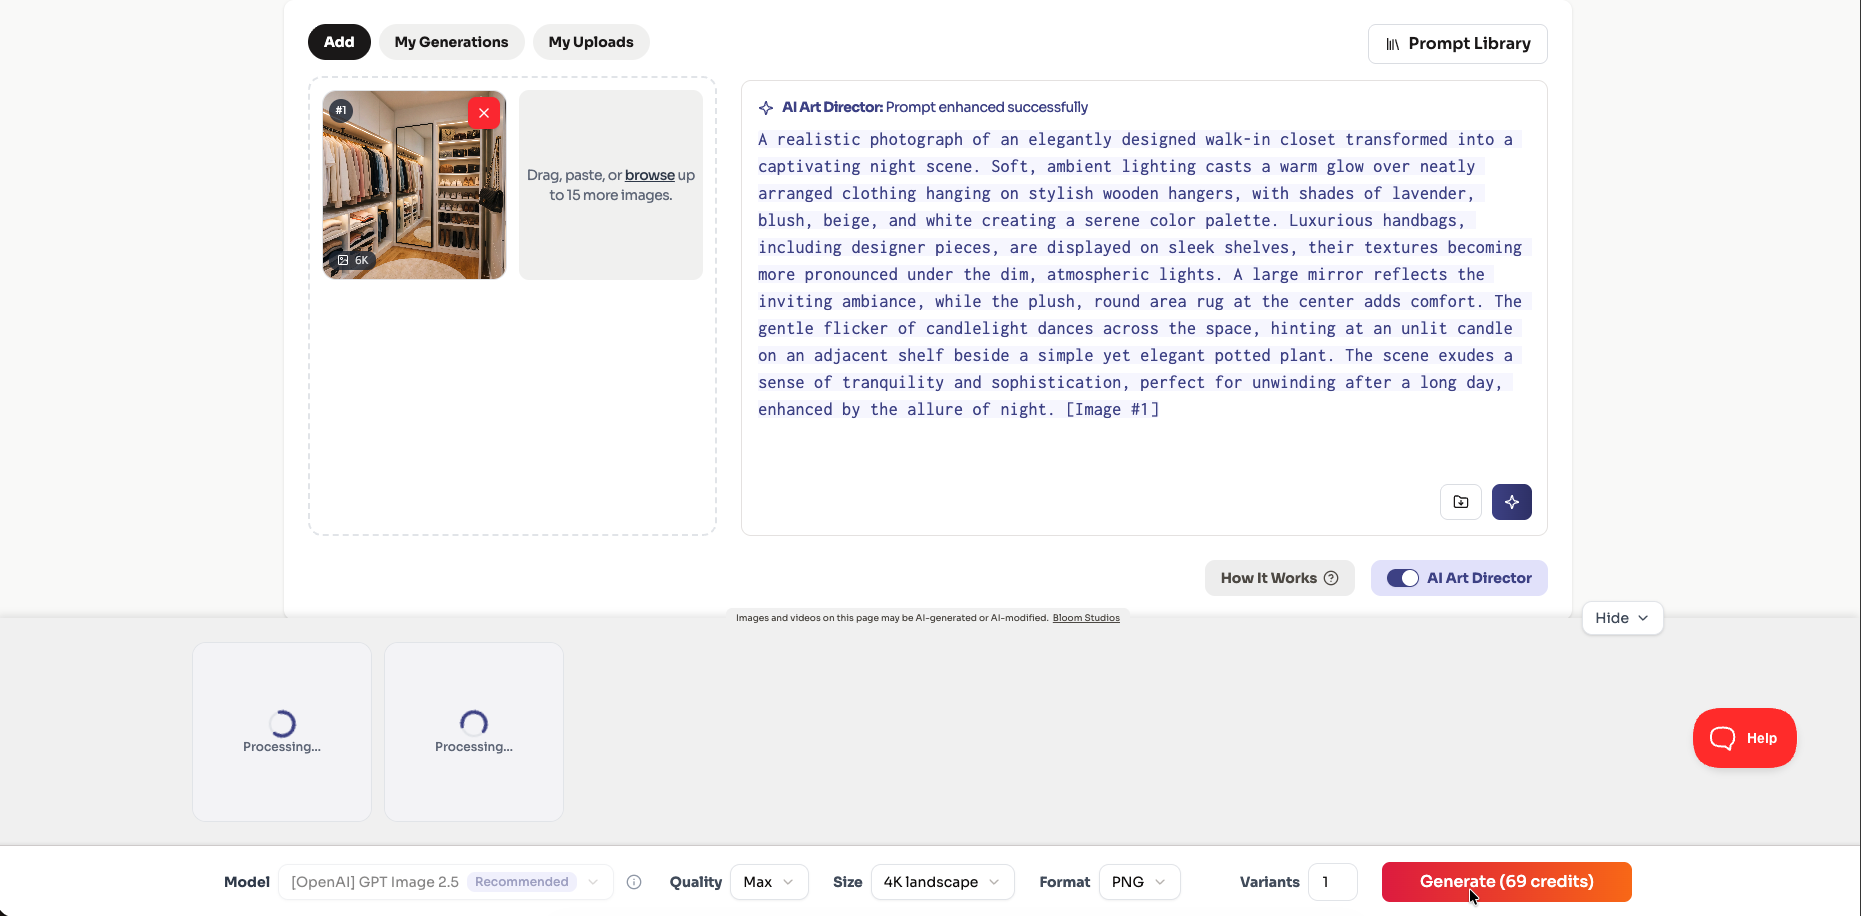Click the browse link to upload images
This screenshot has width=1861, height=916.
650,175
